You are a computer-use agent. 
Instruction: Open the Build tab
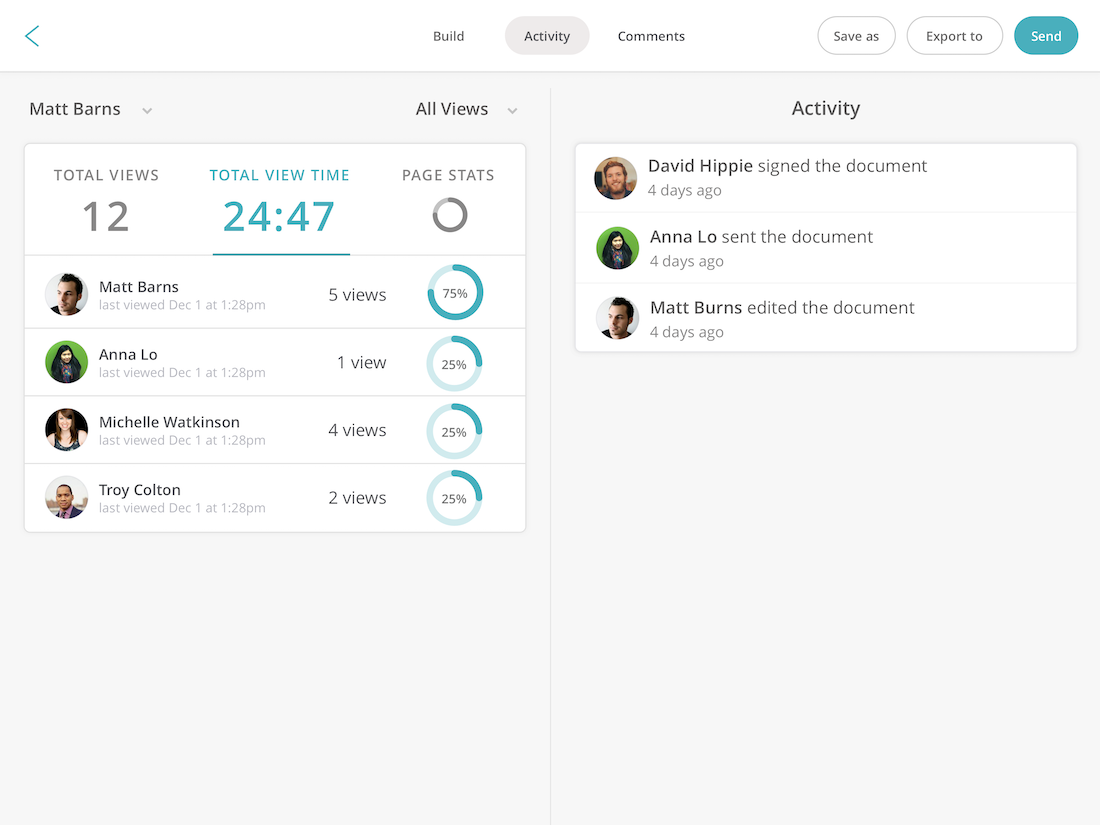(448, 36)
